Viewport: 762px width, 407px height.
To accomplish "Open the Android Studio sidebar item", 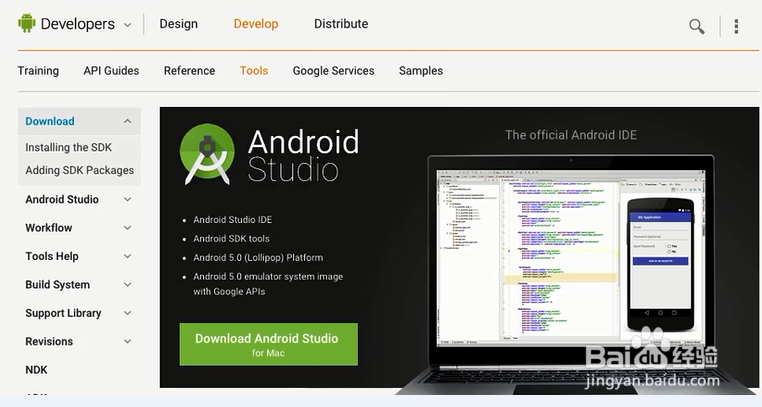I will point(62,199).
